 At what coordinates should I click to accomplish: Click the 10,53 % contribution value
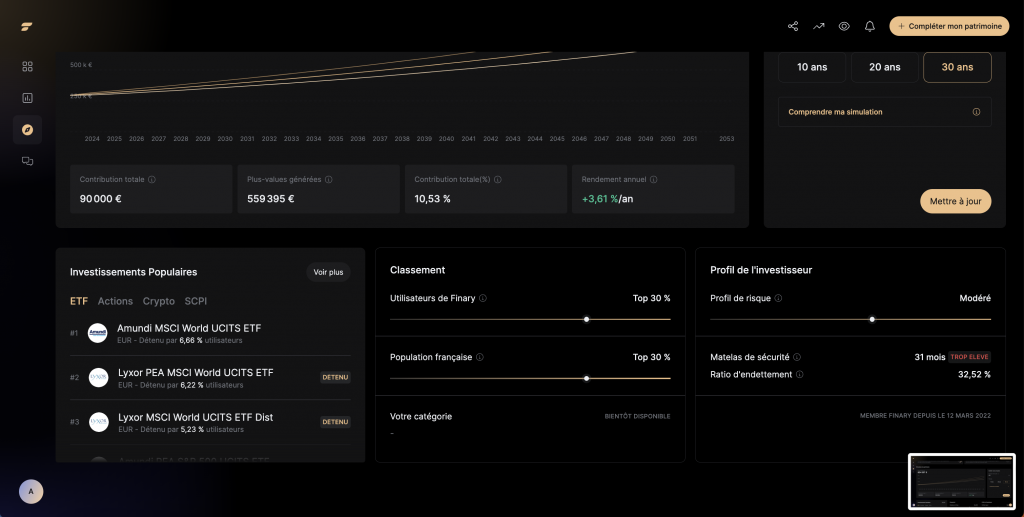click(x=432, y=198)
